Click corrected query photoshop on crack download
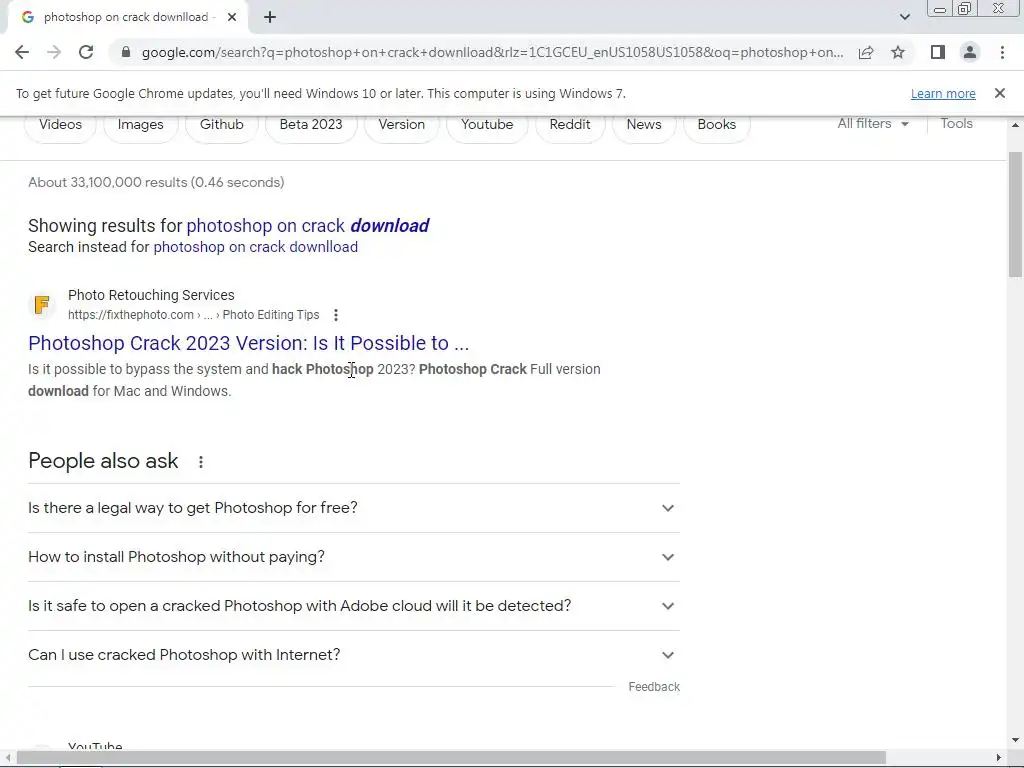 point(308,226)
